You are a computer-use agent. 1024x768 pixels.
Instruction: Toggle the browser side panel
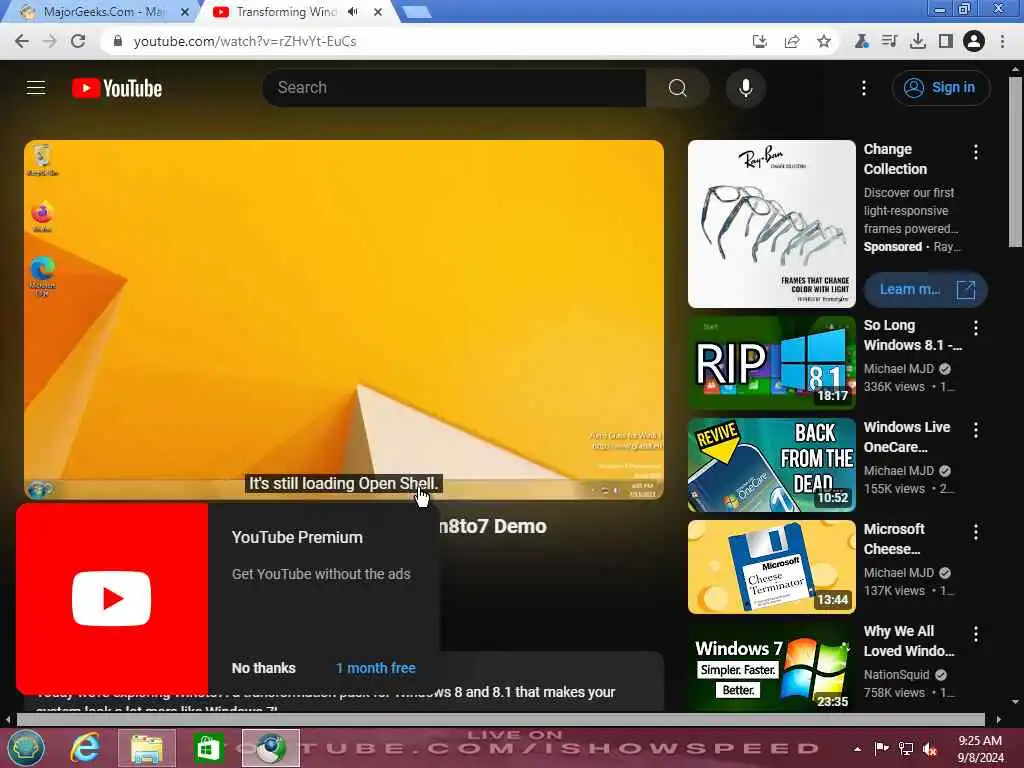tap(945, 41)
